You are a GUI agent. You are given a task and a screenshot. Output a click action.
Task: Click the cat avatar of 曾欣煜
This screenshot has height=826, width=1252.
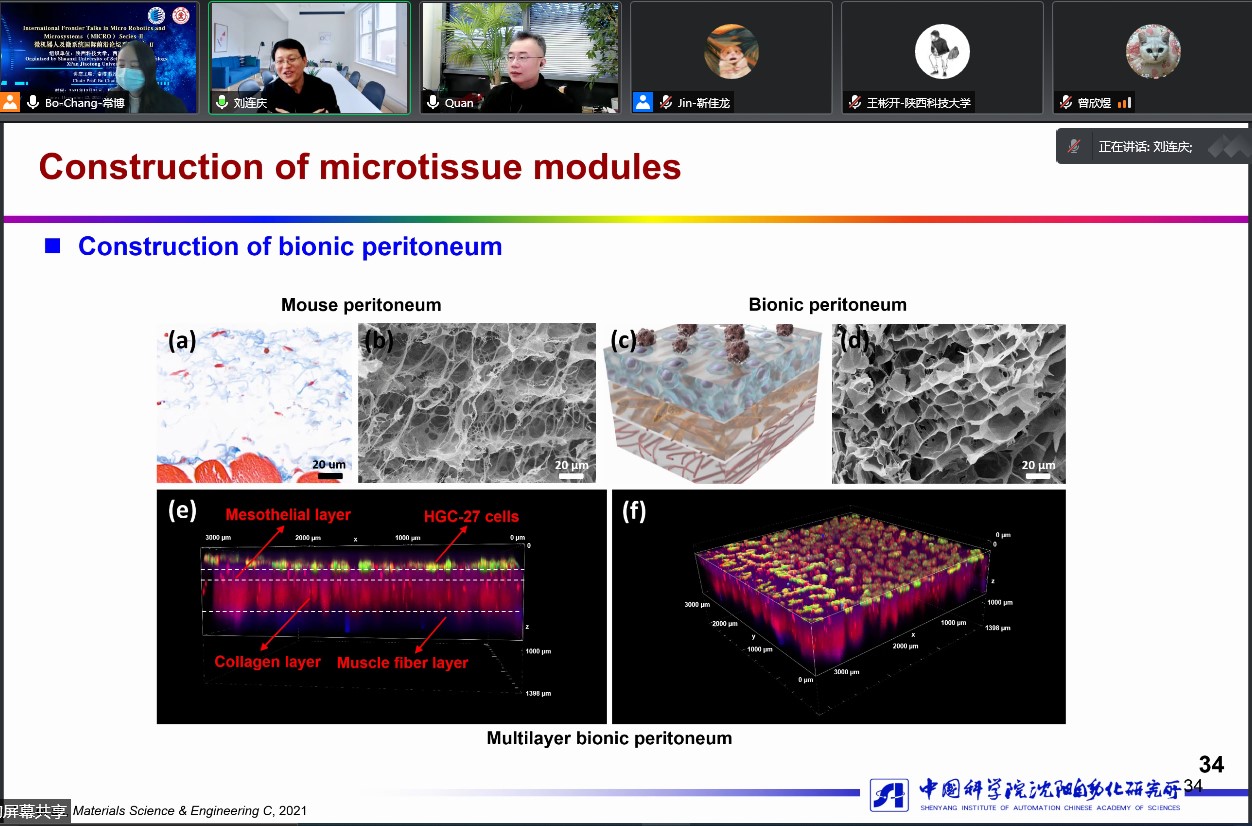coord(1153,51)
